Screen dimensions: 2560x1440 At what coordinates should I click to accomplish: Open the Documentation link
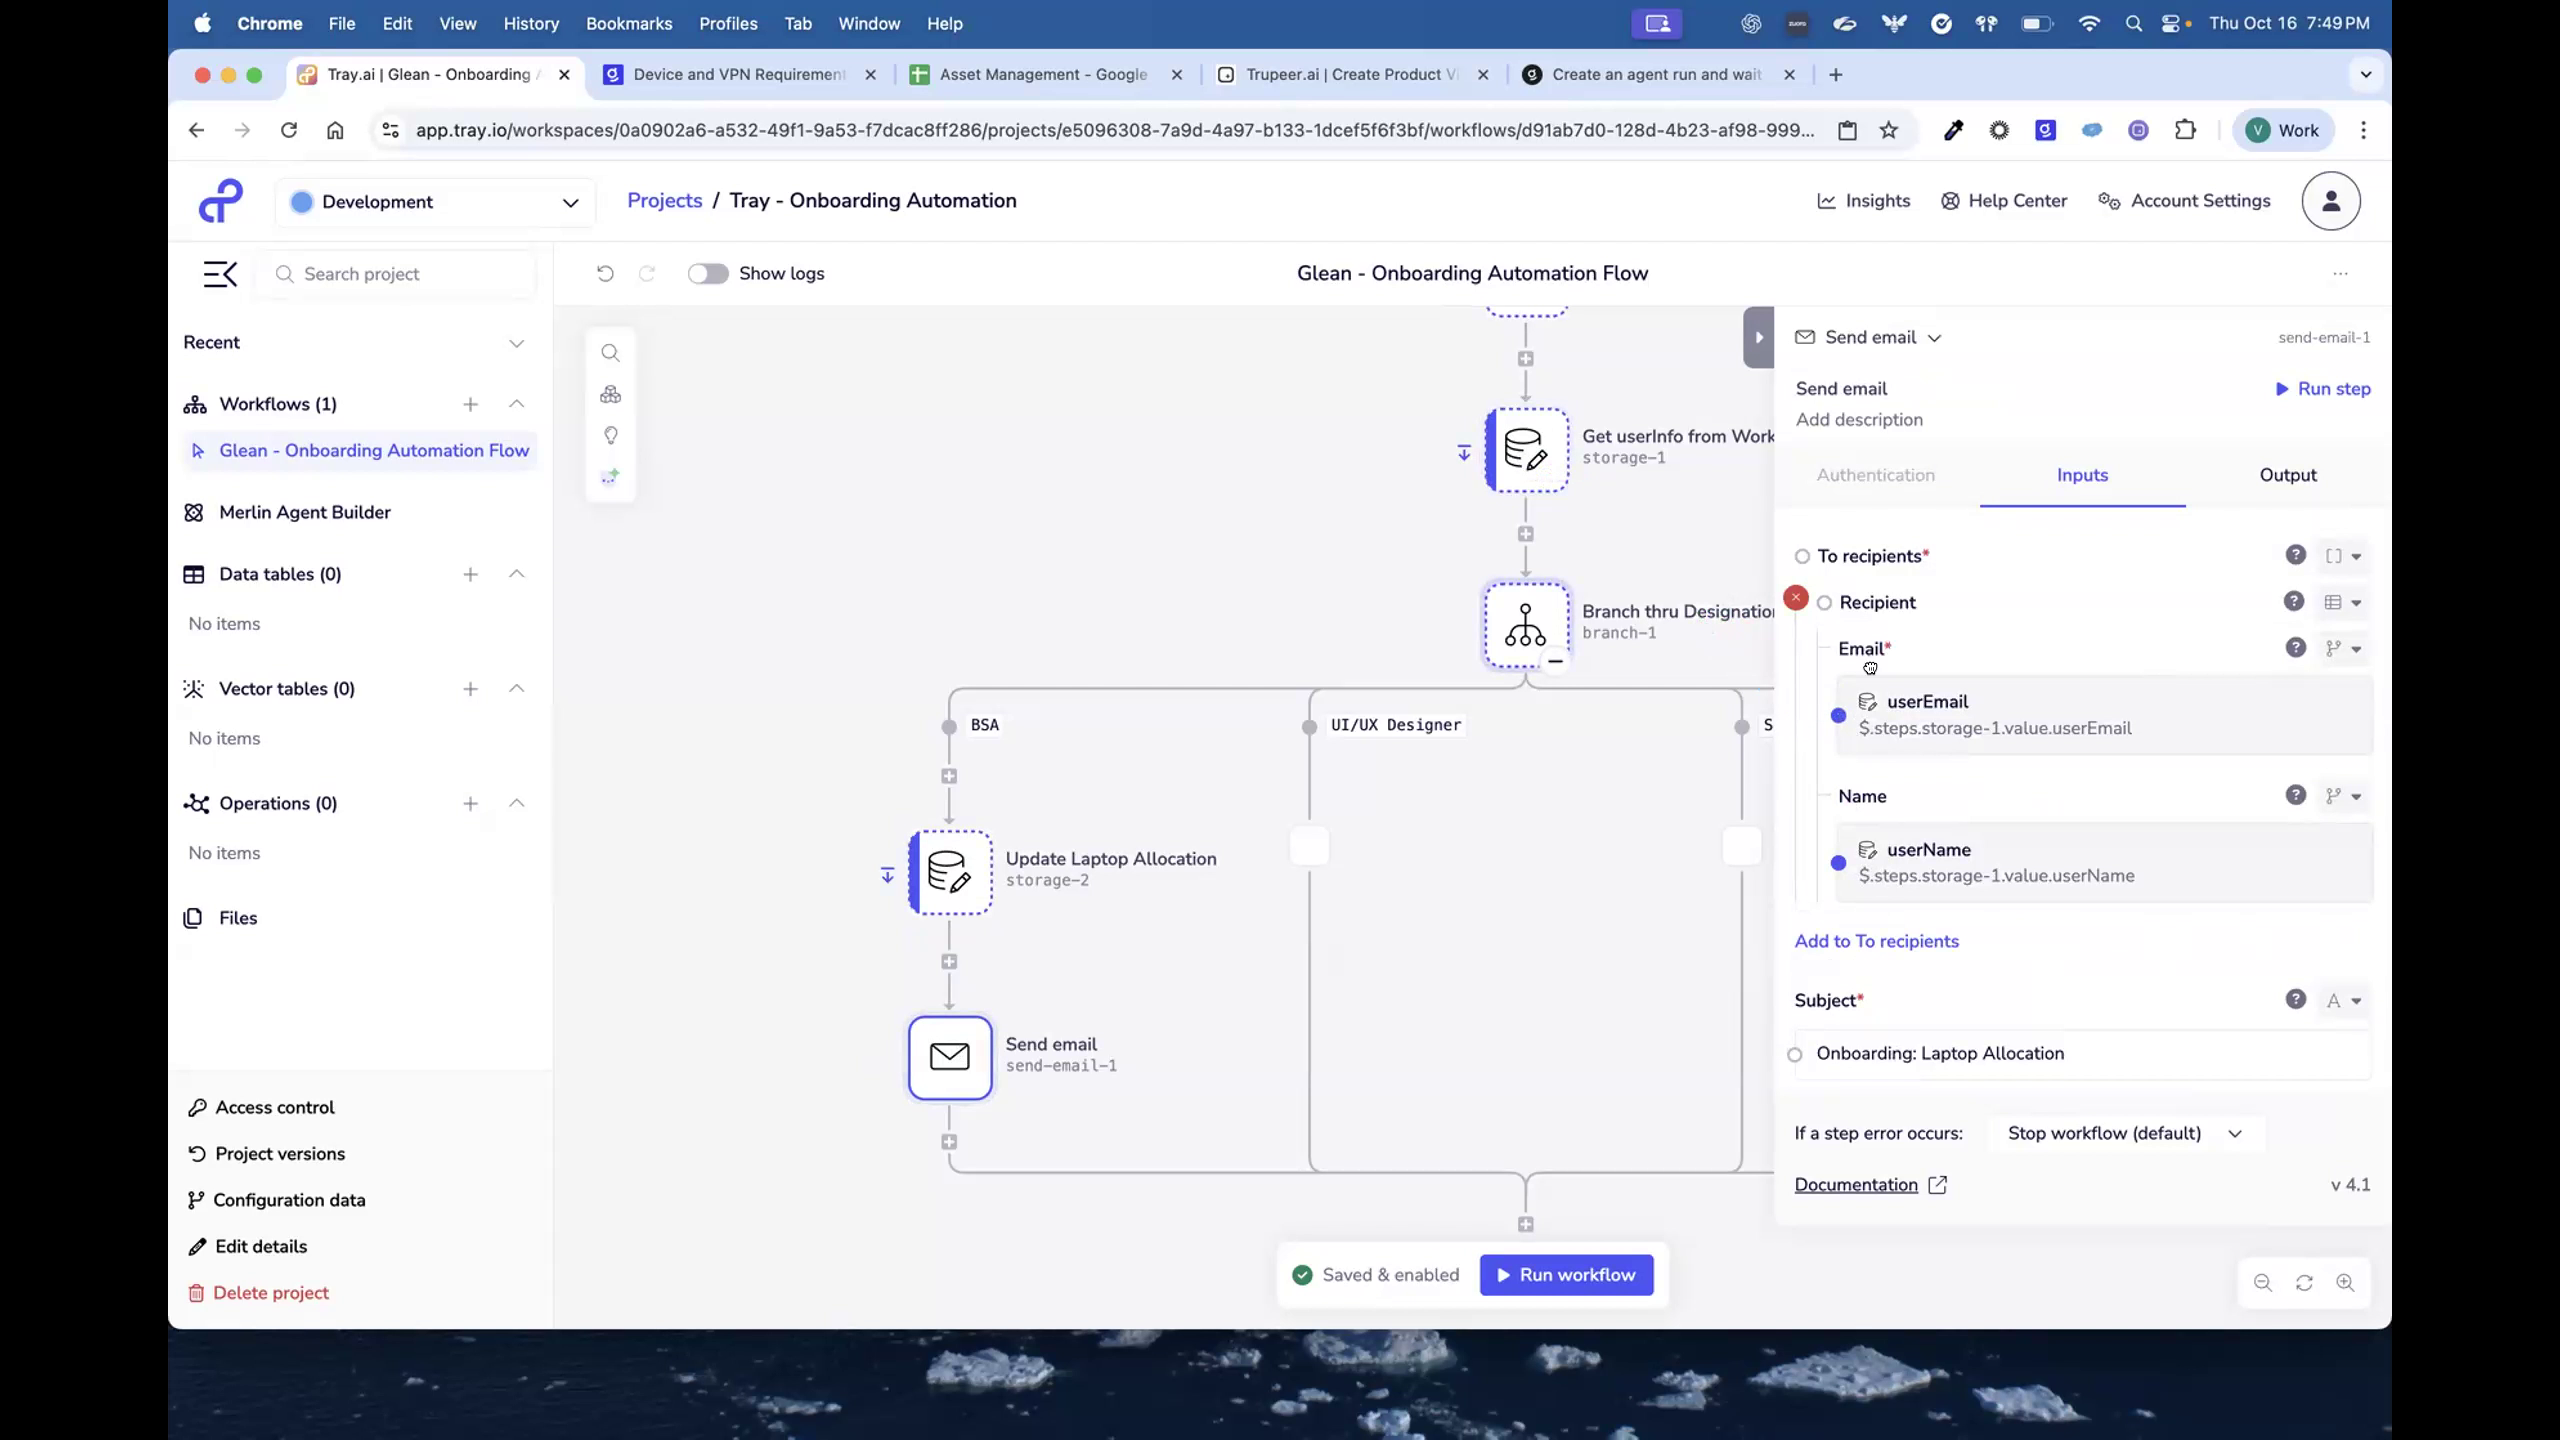click(x=1858, y=1184)
